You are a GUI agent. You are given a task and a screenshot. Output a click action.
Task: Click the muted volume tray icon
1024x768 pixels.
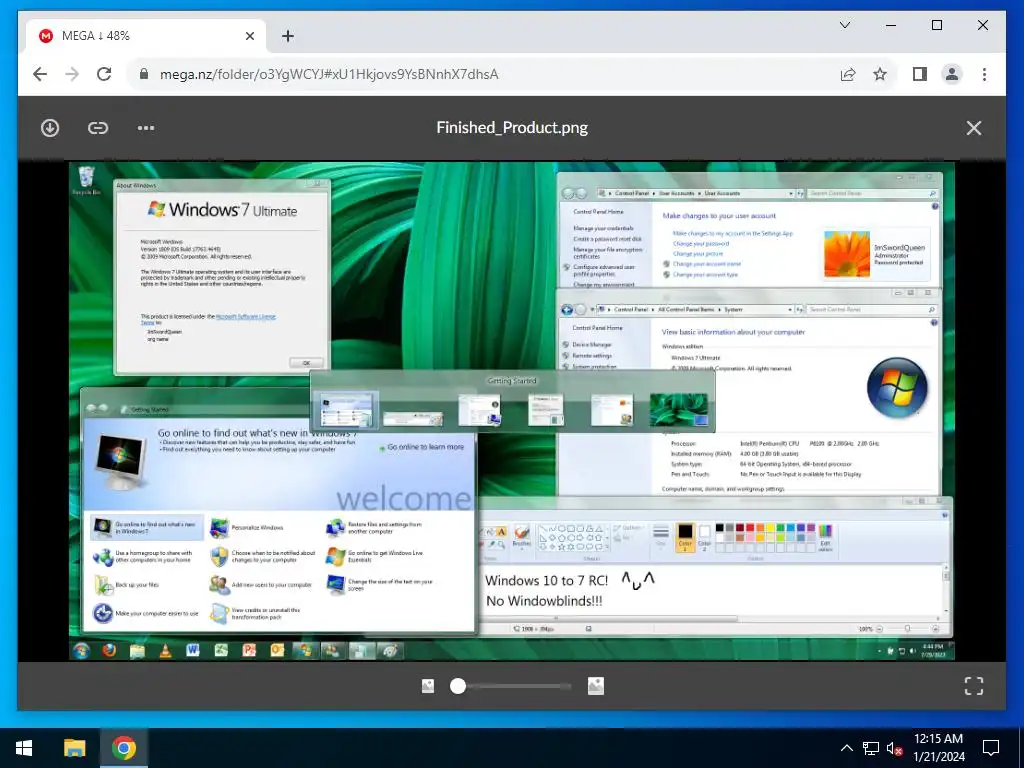click(894, 748)
